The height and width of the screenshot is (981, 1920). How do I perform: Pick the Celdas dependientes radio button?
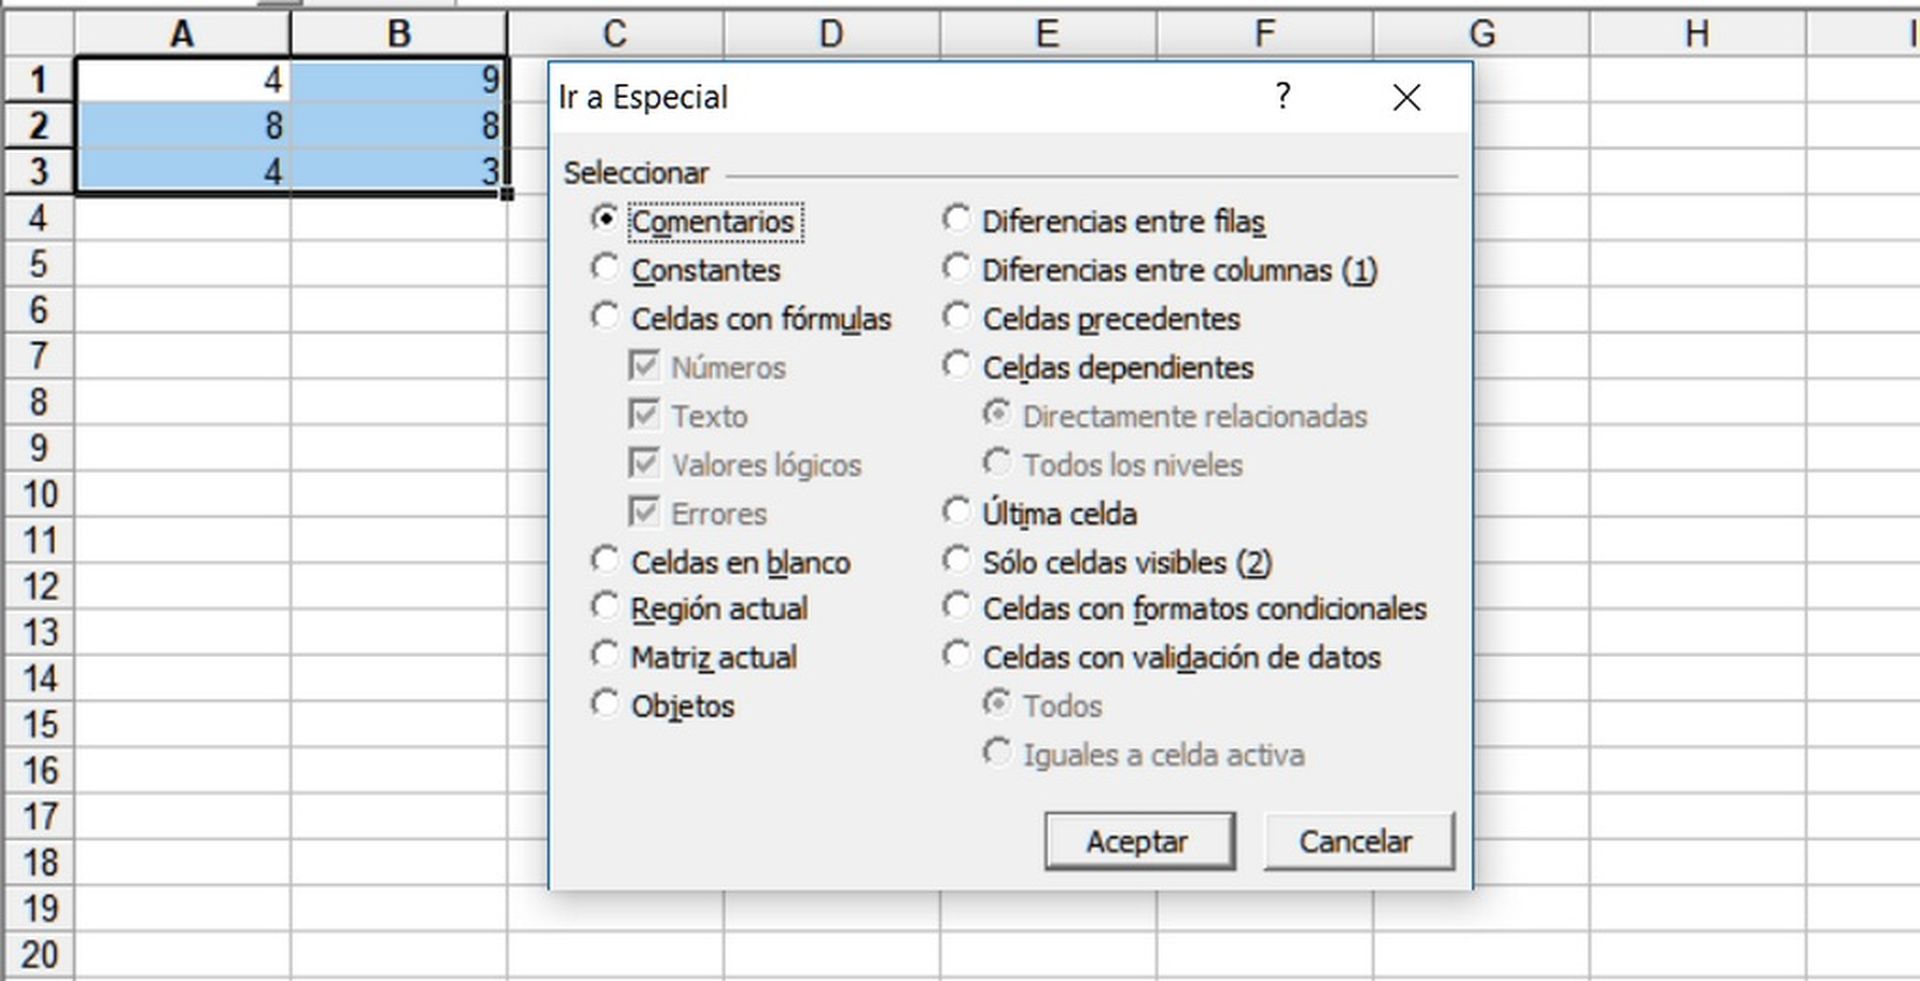957,366
